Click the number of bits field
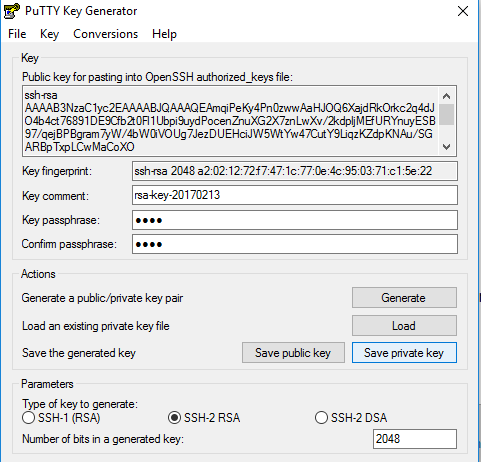 pyautogui.click(x=415, y=439)
